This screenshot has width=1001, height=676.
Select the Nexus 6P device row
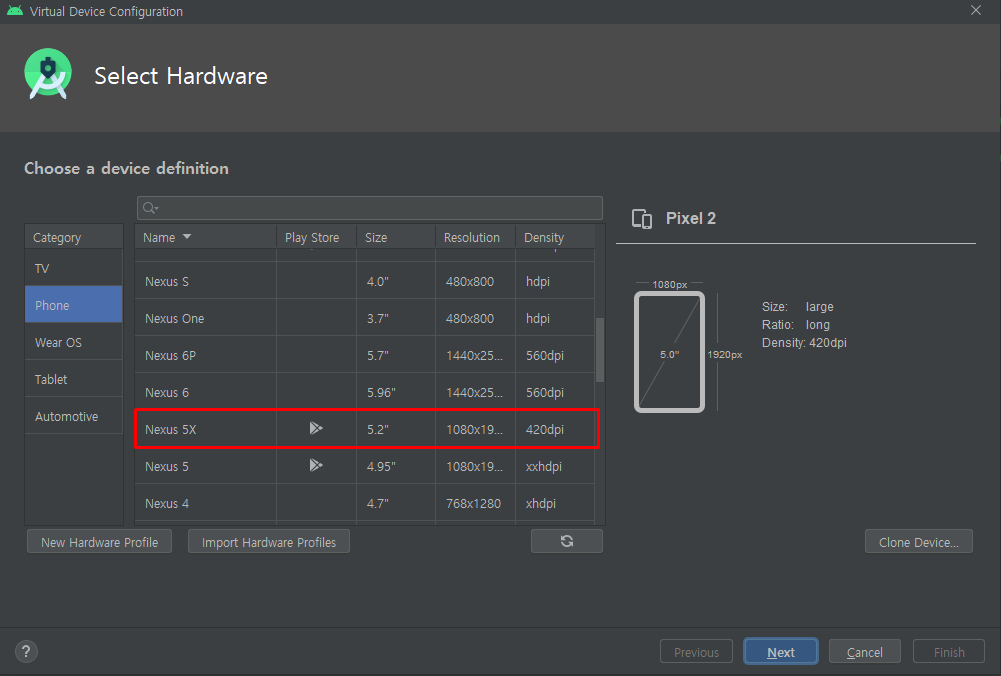[365, 355]
